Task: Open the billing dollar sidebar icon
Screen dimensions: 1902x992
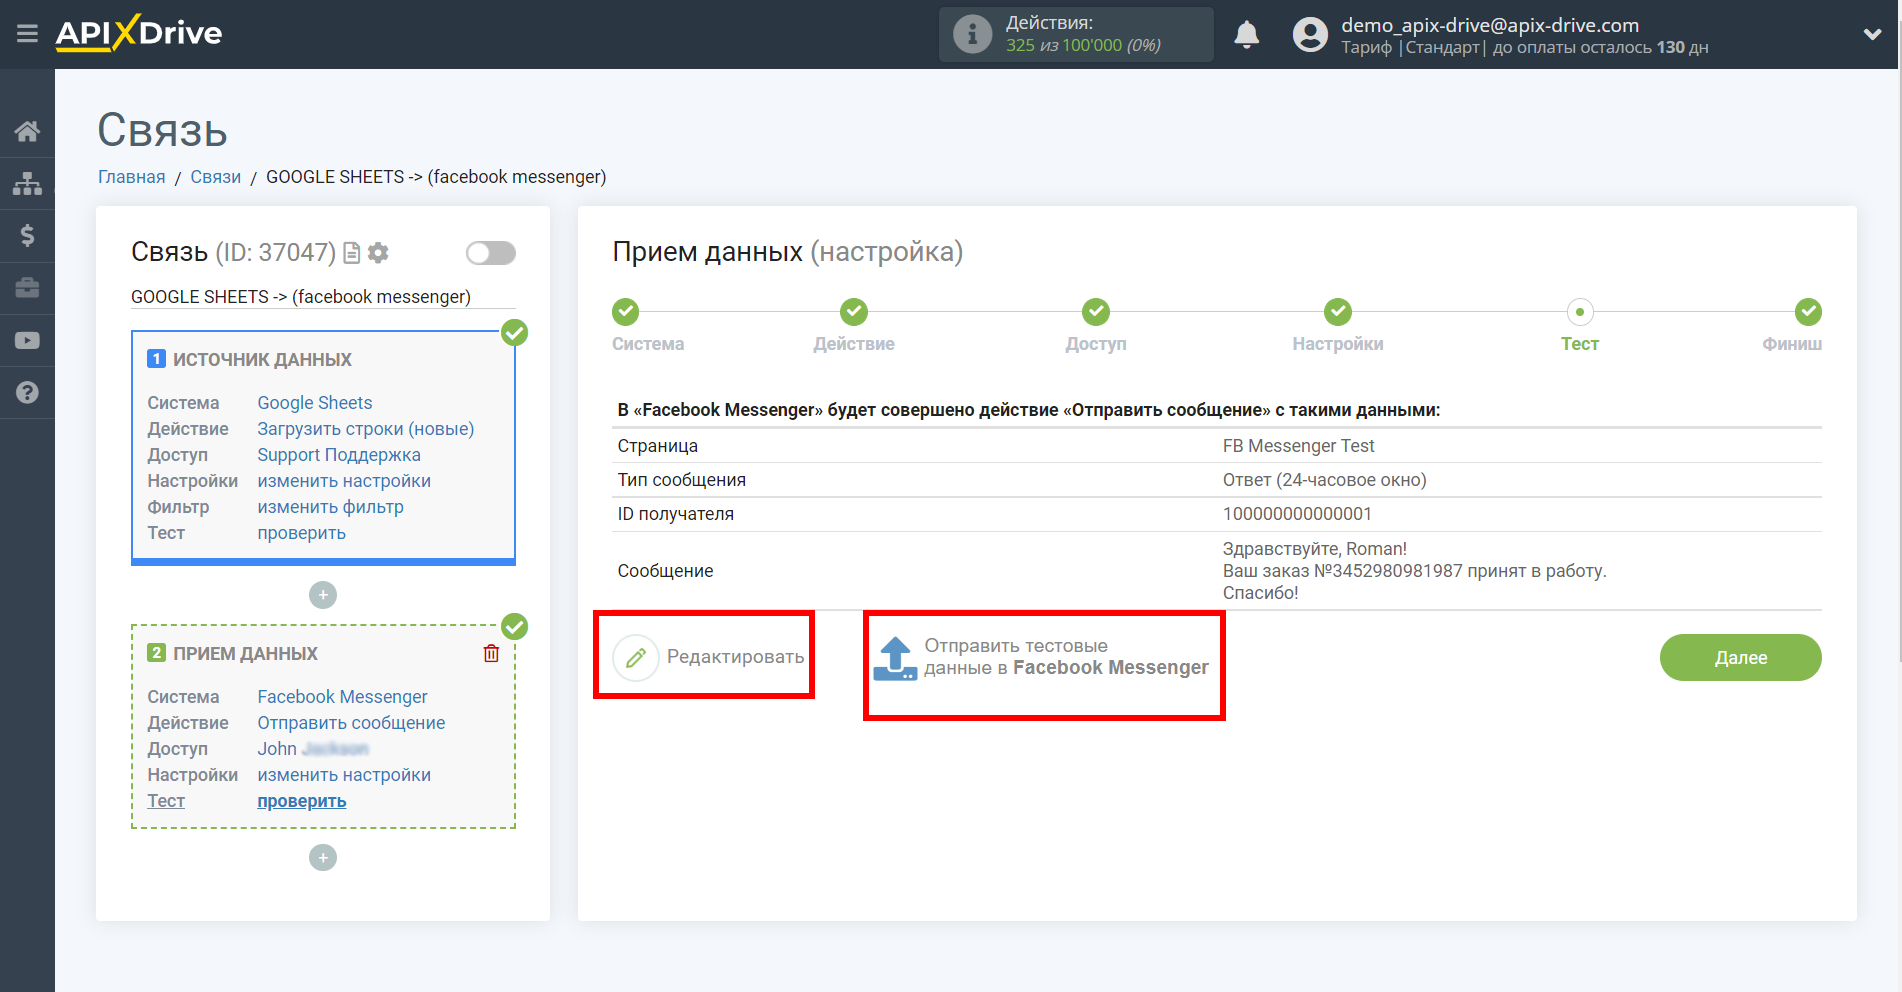Action: click(x=27, y=235)
